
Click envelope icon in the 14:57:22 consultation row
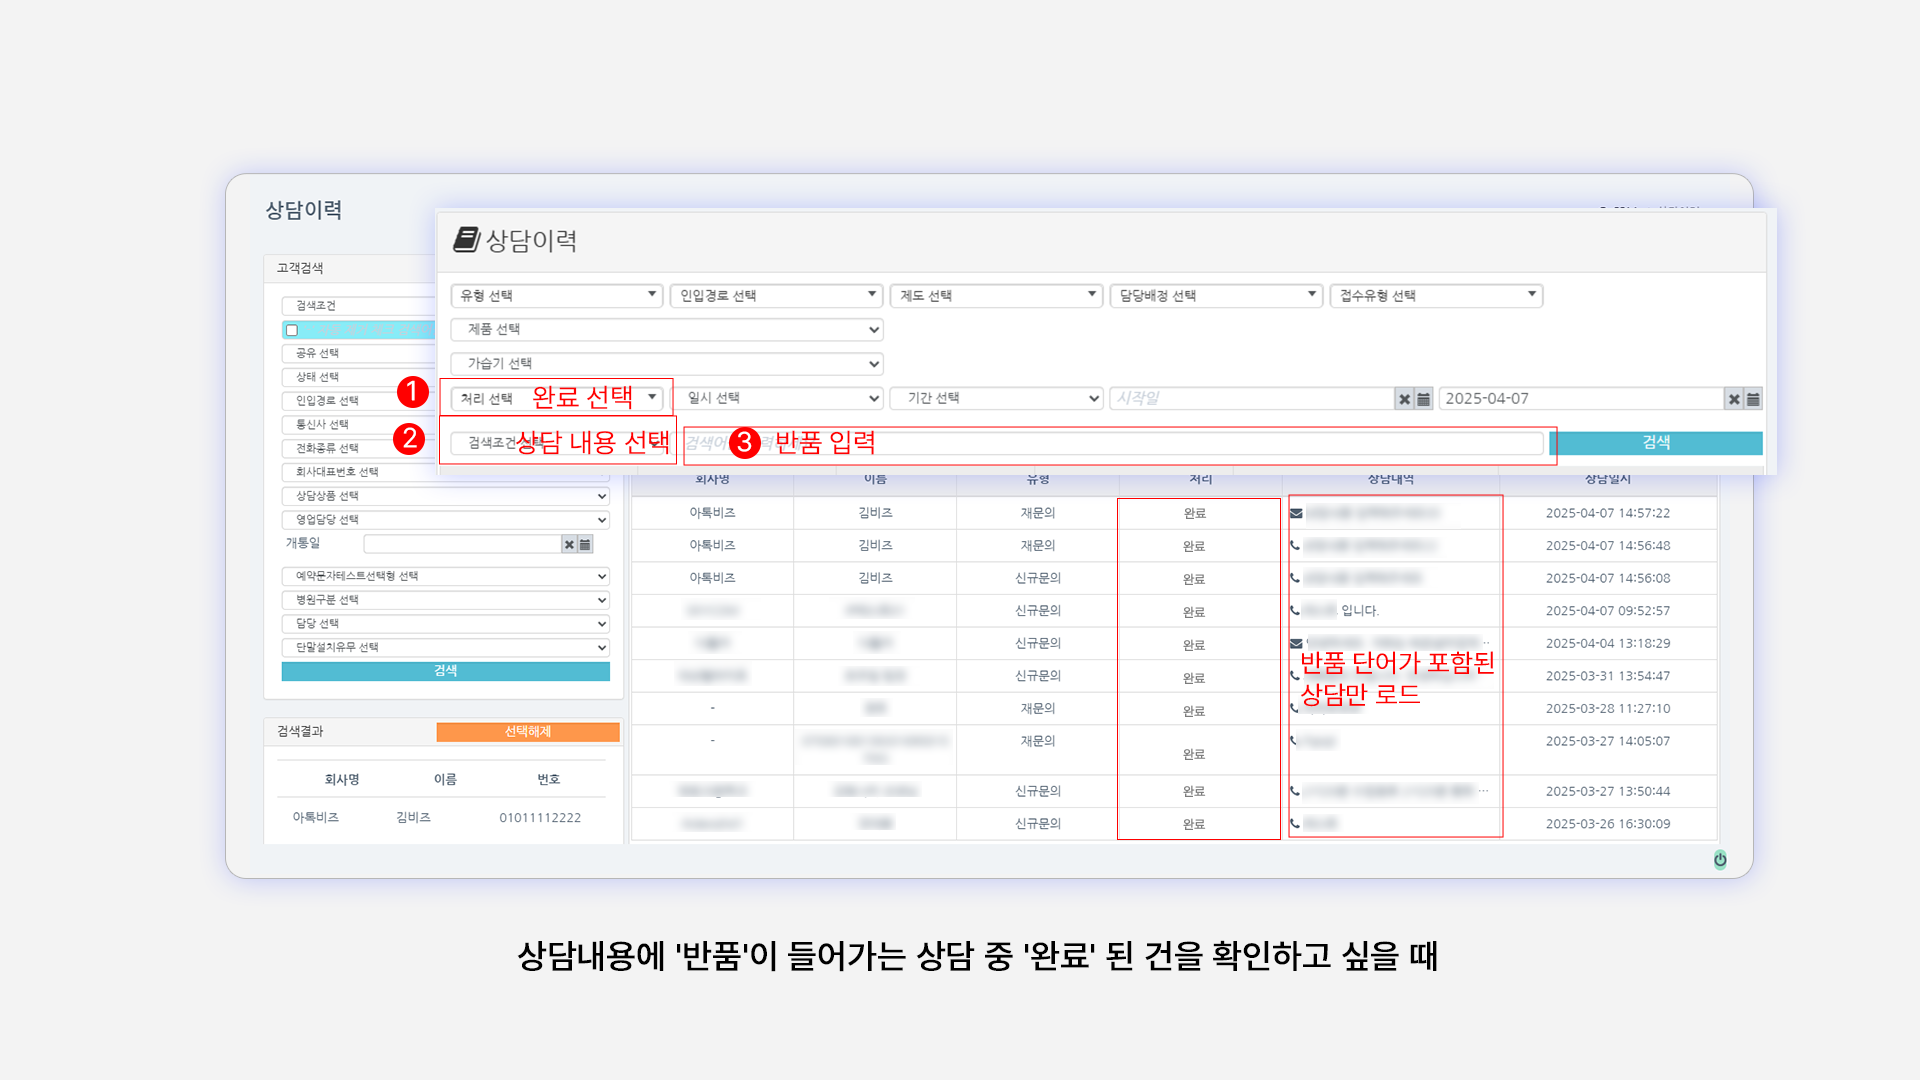point(1296,513)
